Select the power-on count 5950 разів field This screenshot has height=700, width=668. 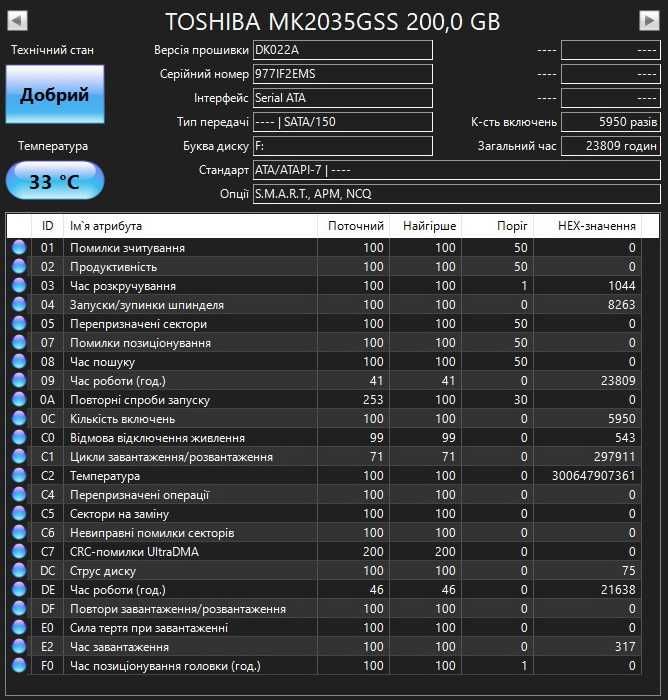610,122
